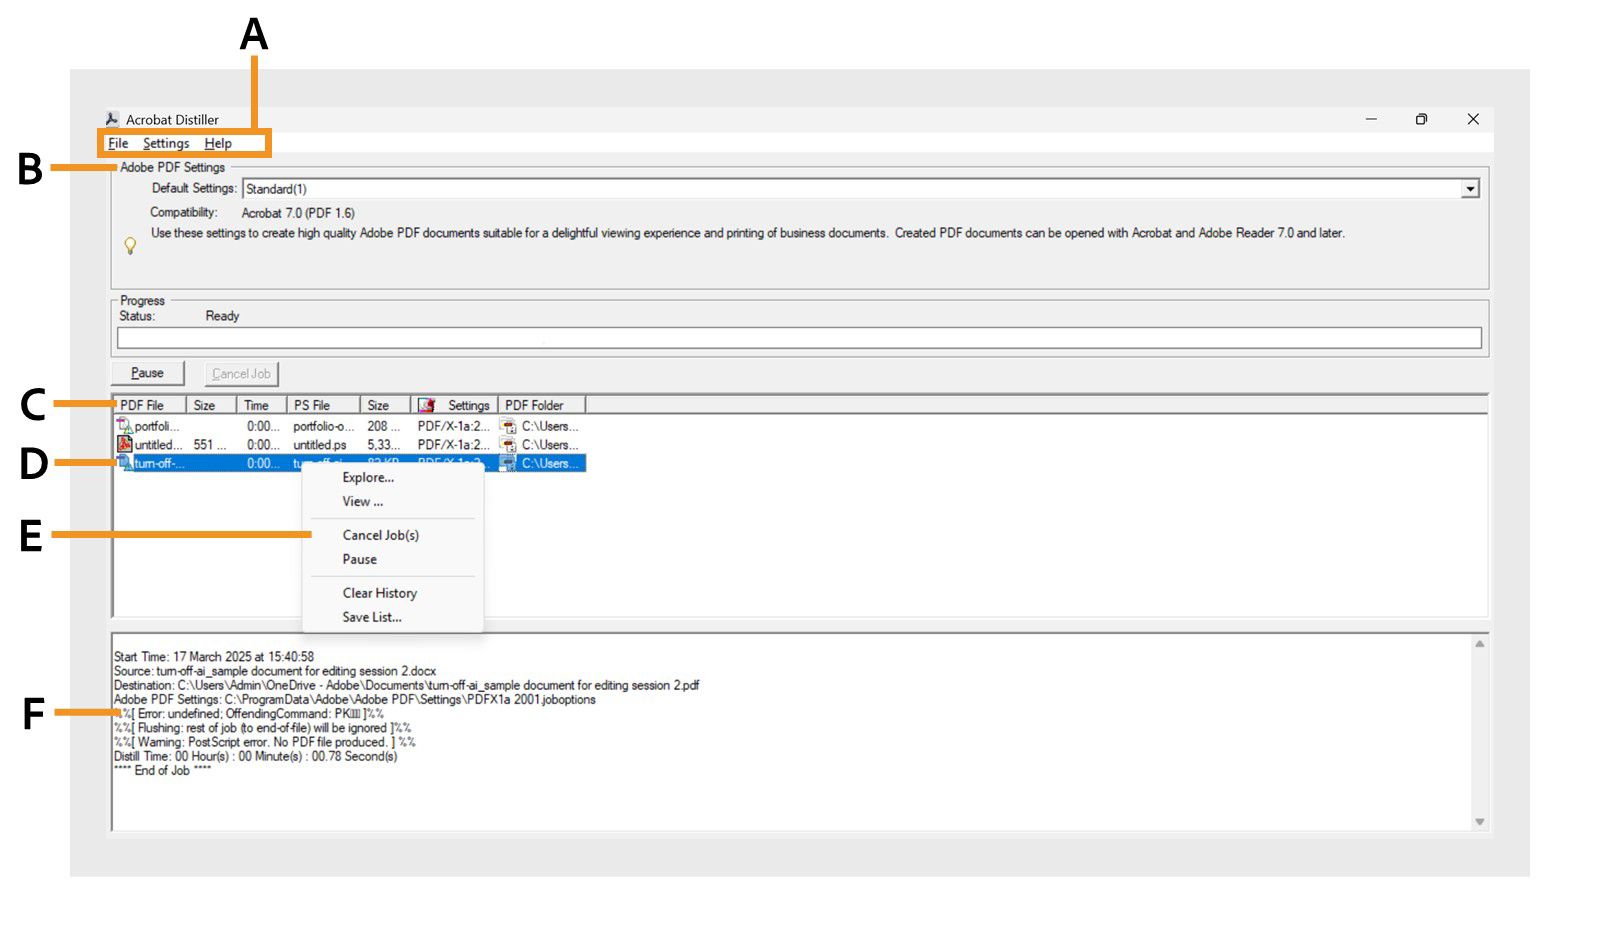Sort by the PS File column header
The image size is (1600, 945).
(x=323, y=405)
